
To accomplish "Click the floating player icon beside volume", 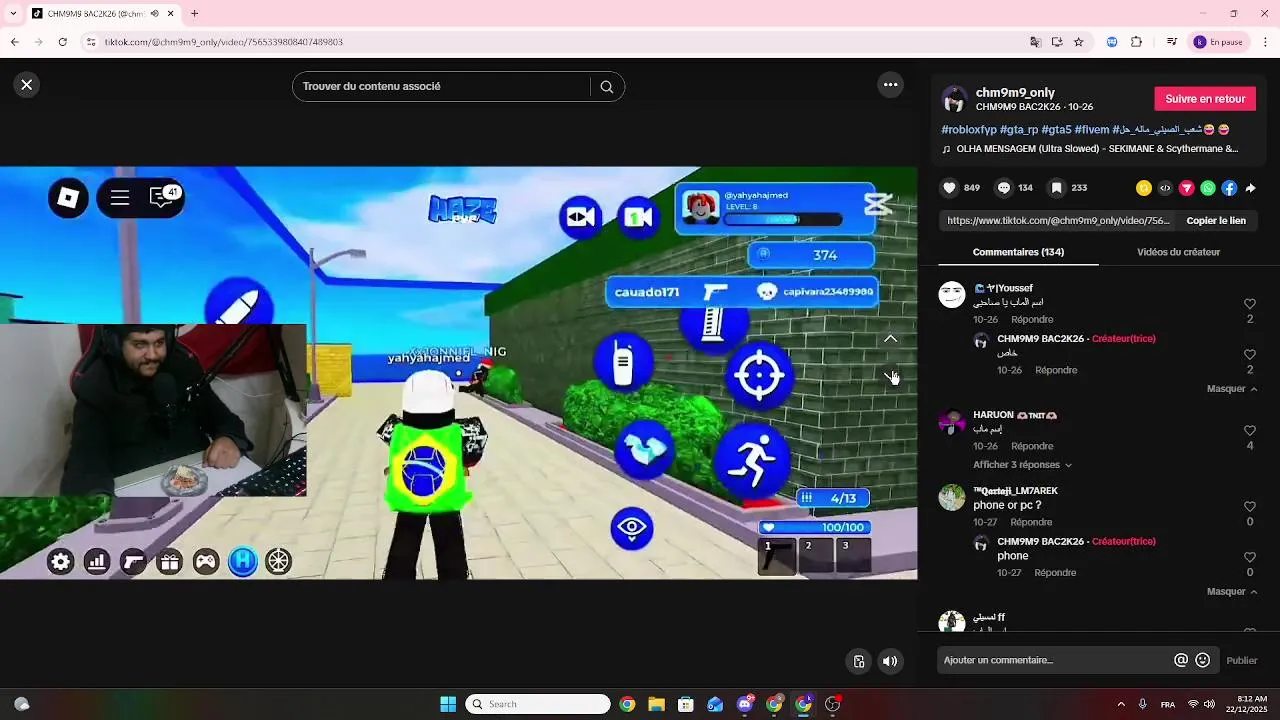I will point(859,661).
